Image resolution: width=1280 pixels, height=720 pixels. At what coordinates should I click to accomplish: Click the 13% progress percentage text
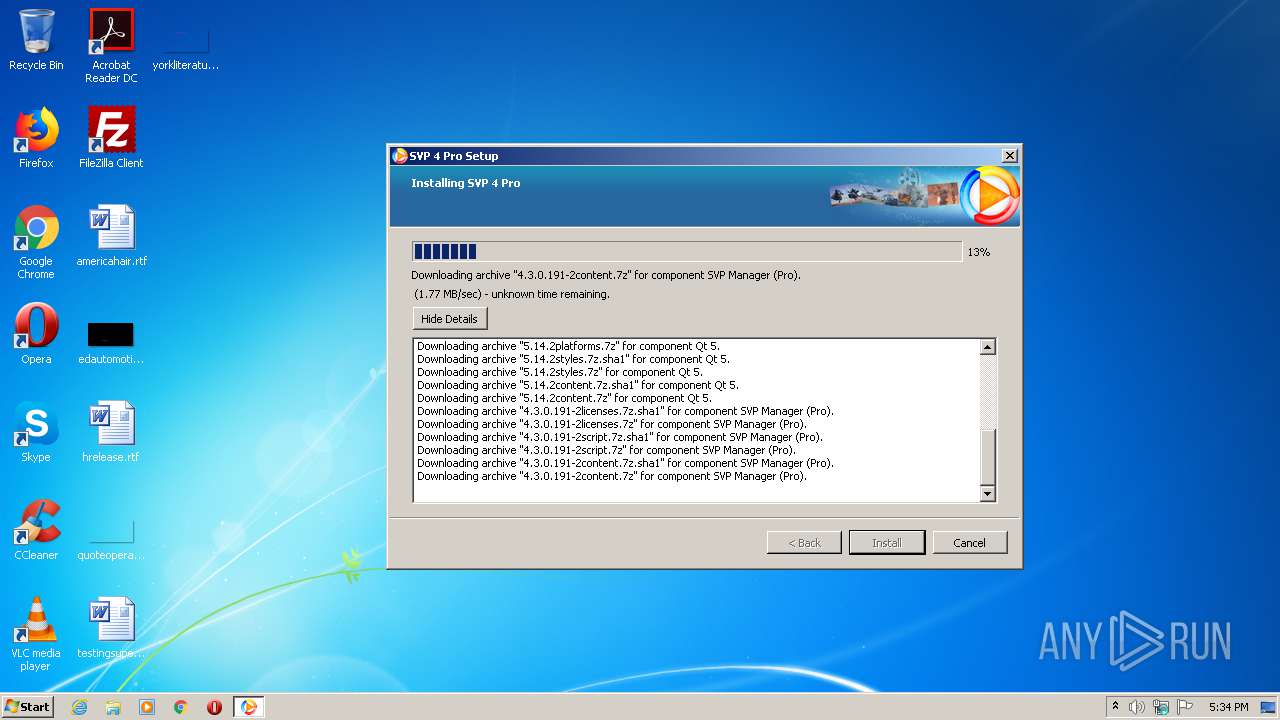pos(978,252)
